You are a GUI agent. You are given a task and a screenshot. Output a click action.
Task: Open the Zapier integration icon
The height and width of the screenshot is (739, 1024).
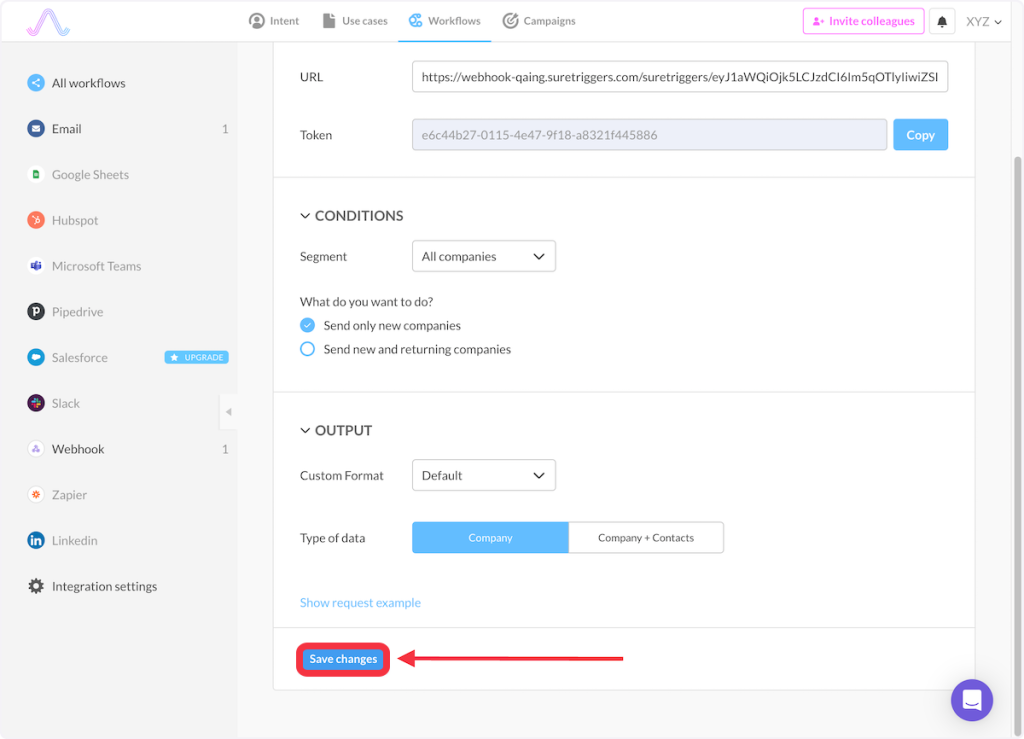pyautogui.click(x=36, y=495)
